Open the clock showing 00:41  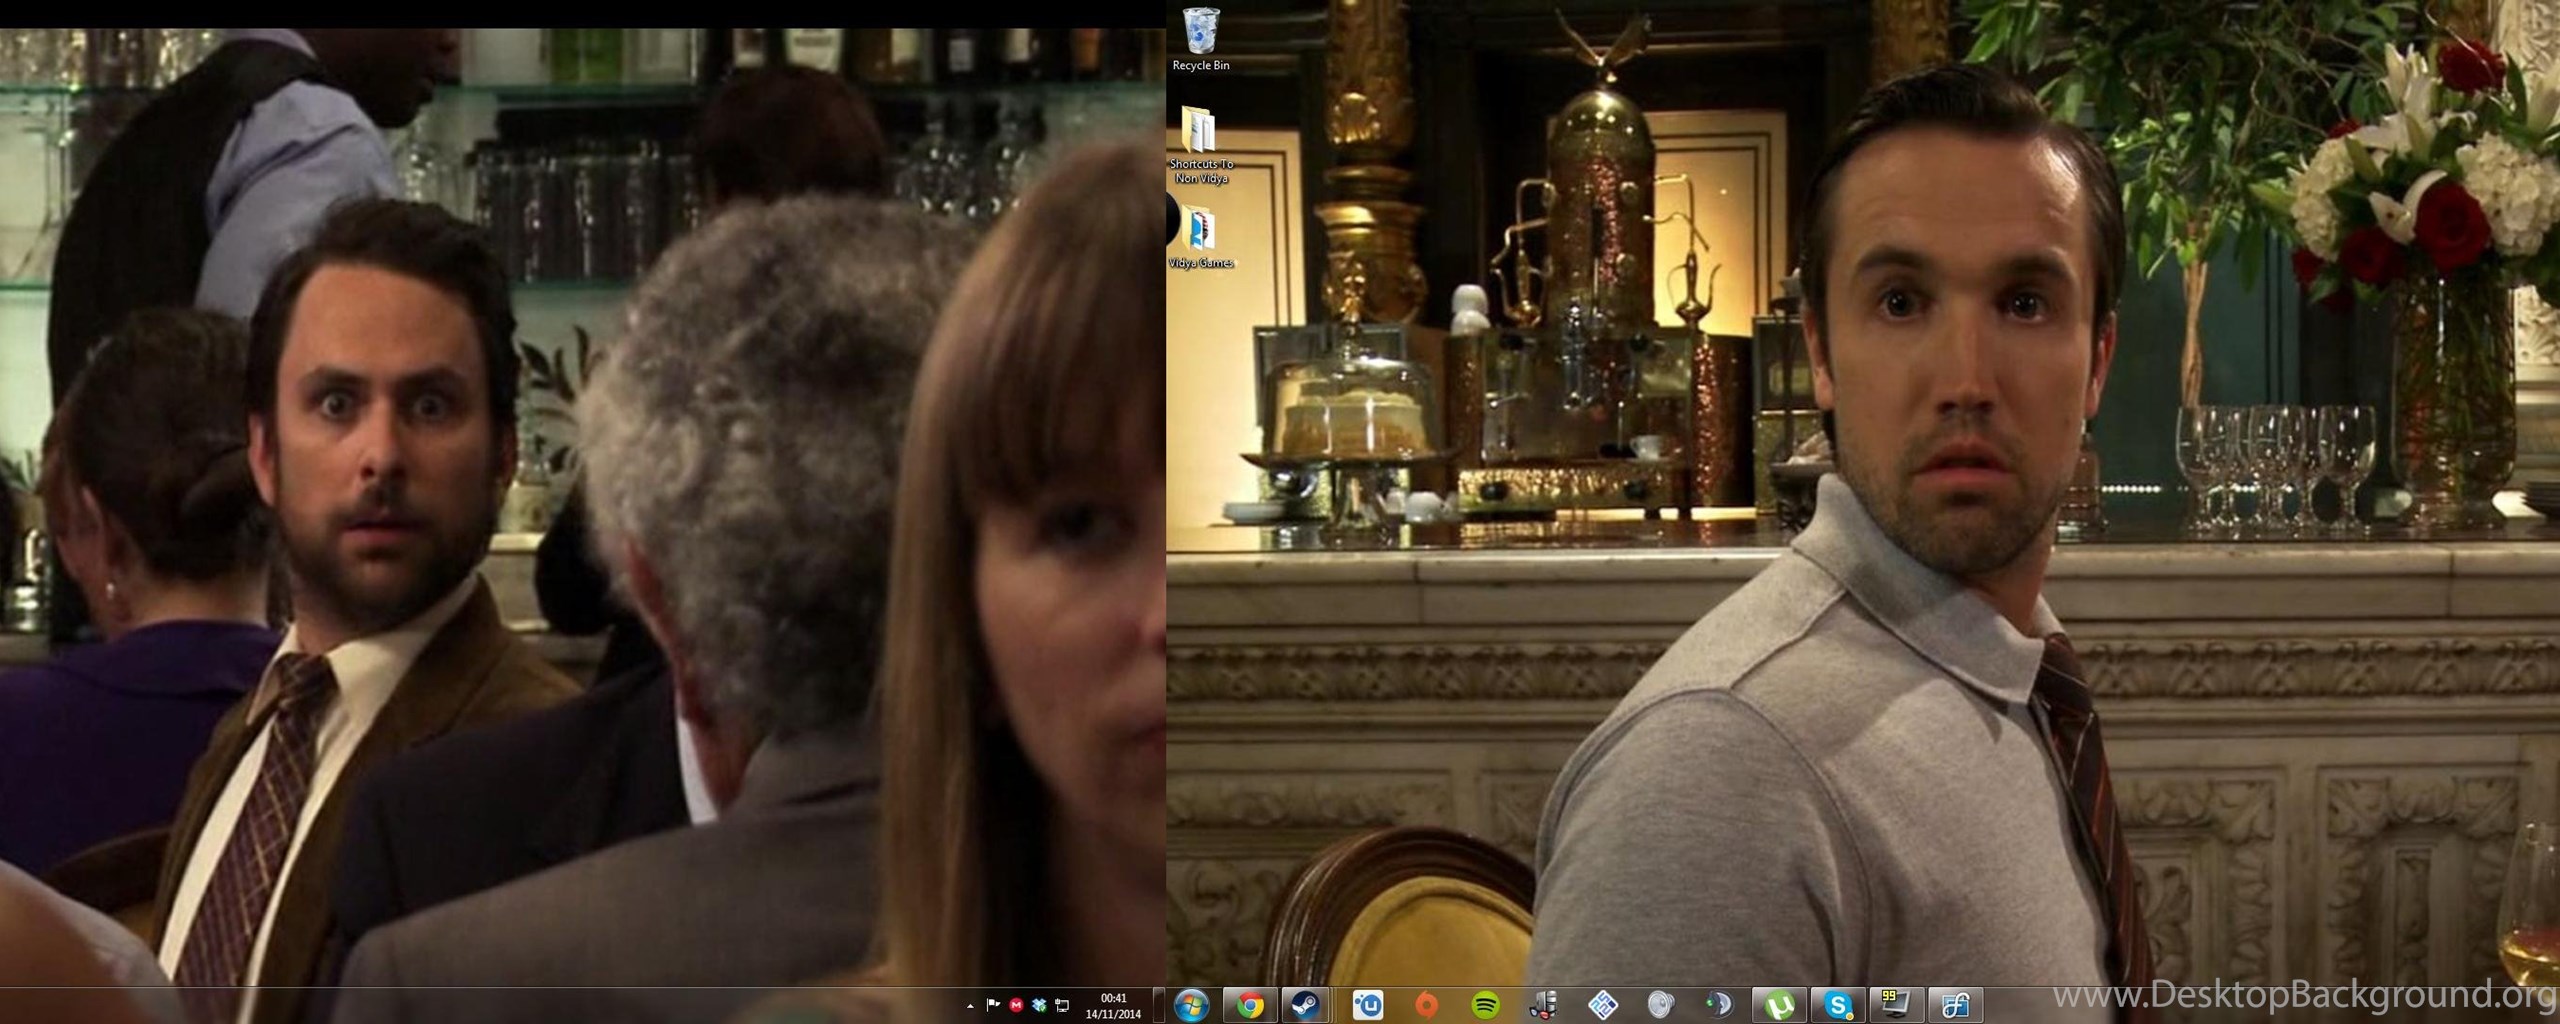coord(1113,1005)
